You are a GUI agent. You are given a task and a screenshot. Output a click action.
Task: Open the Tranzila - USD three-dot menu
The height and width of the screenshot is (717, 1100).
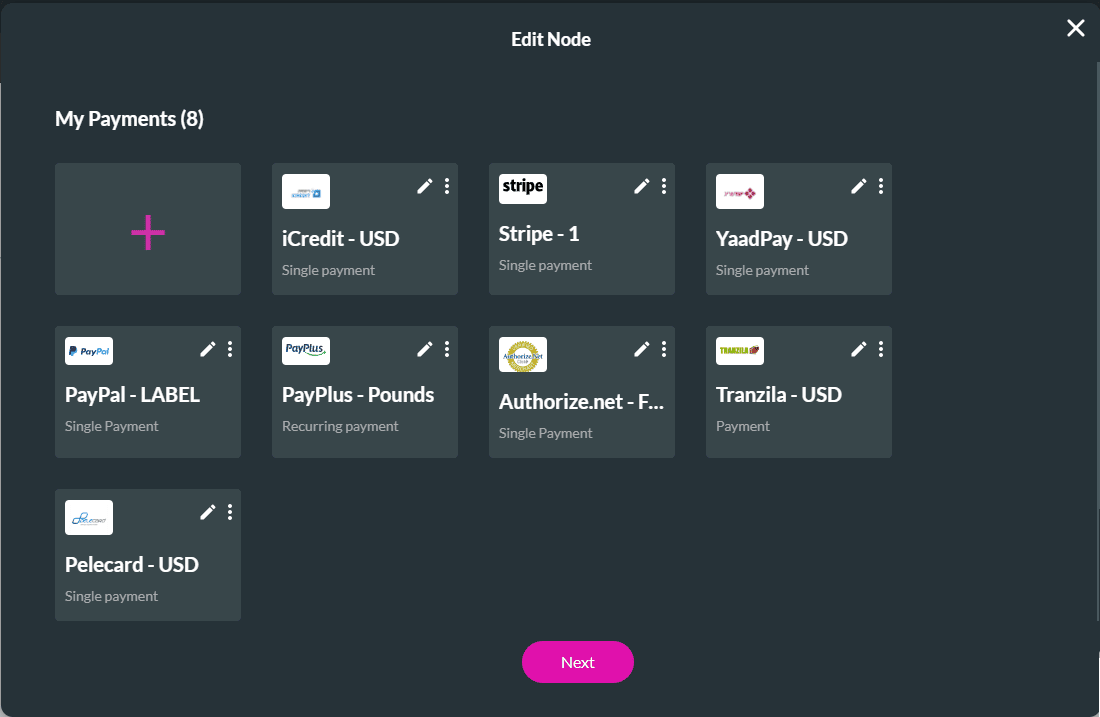(880, 349)
